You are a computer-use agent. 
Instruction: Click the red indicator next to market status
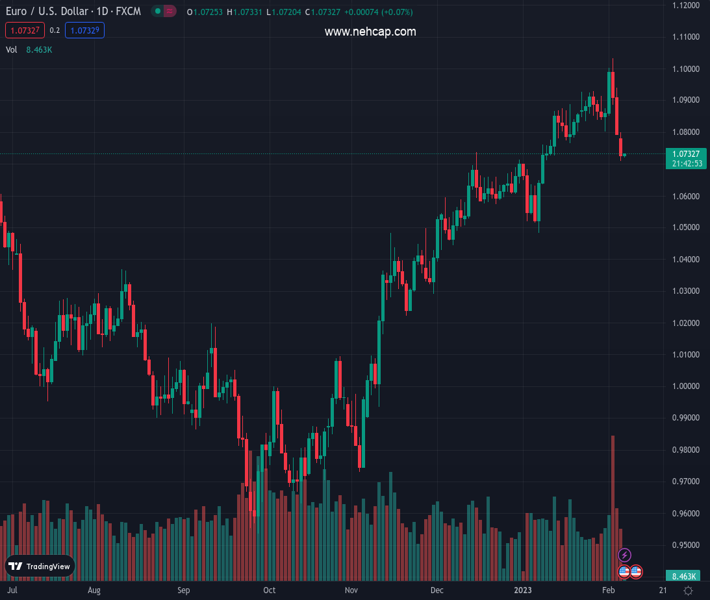pos(169,11)
